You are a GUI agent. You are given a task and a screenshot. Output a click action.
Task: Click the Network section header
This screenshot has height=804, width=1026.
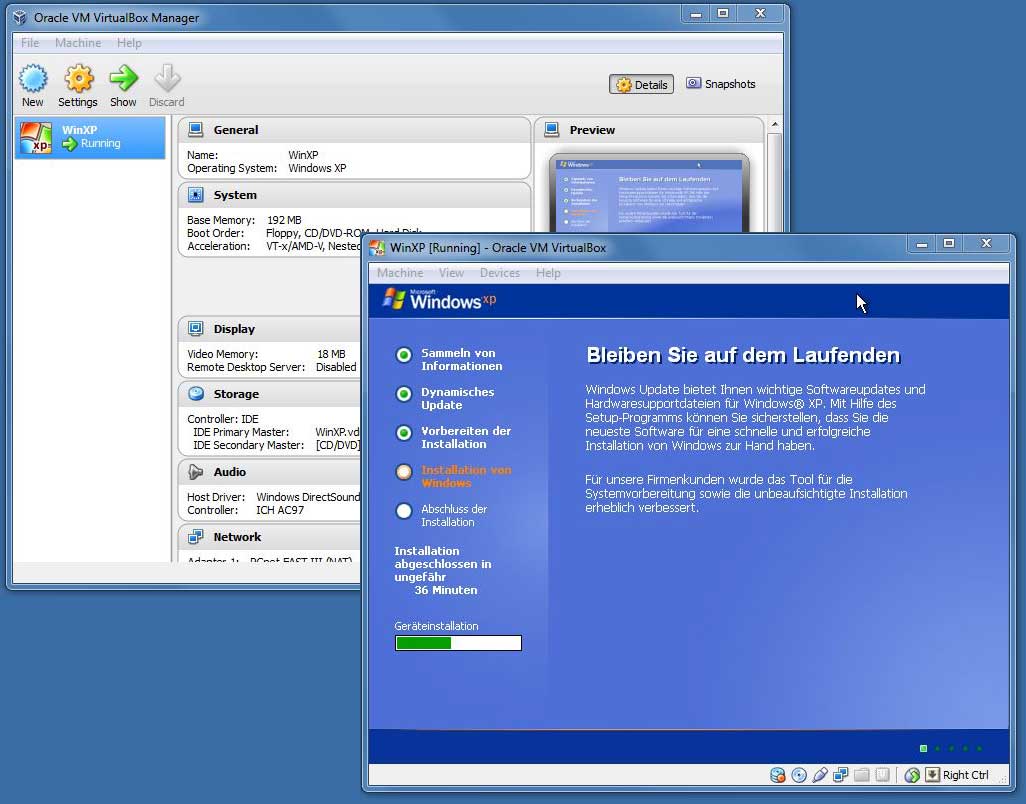pos(270,536)
